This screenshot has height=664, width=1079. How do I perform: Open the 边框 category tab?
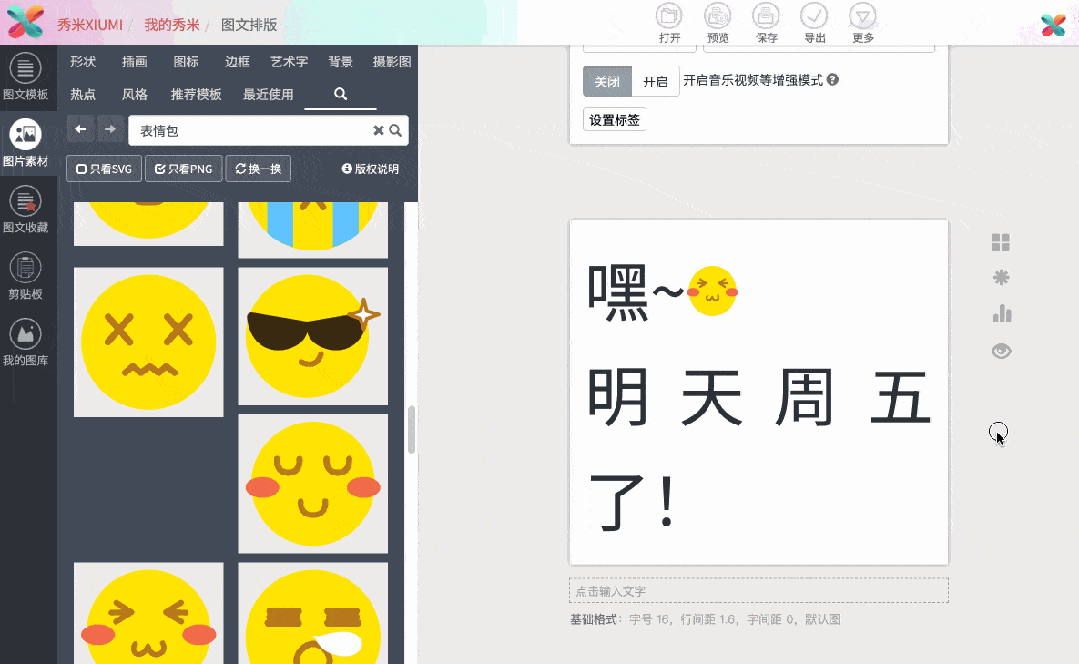tap(237, 61)
